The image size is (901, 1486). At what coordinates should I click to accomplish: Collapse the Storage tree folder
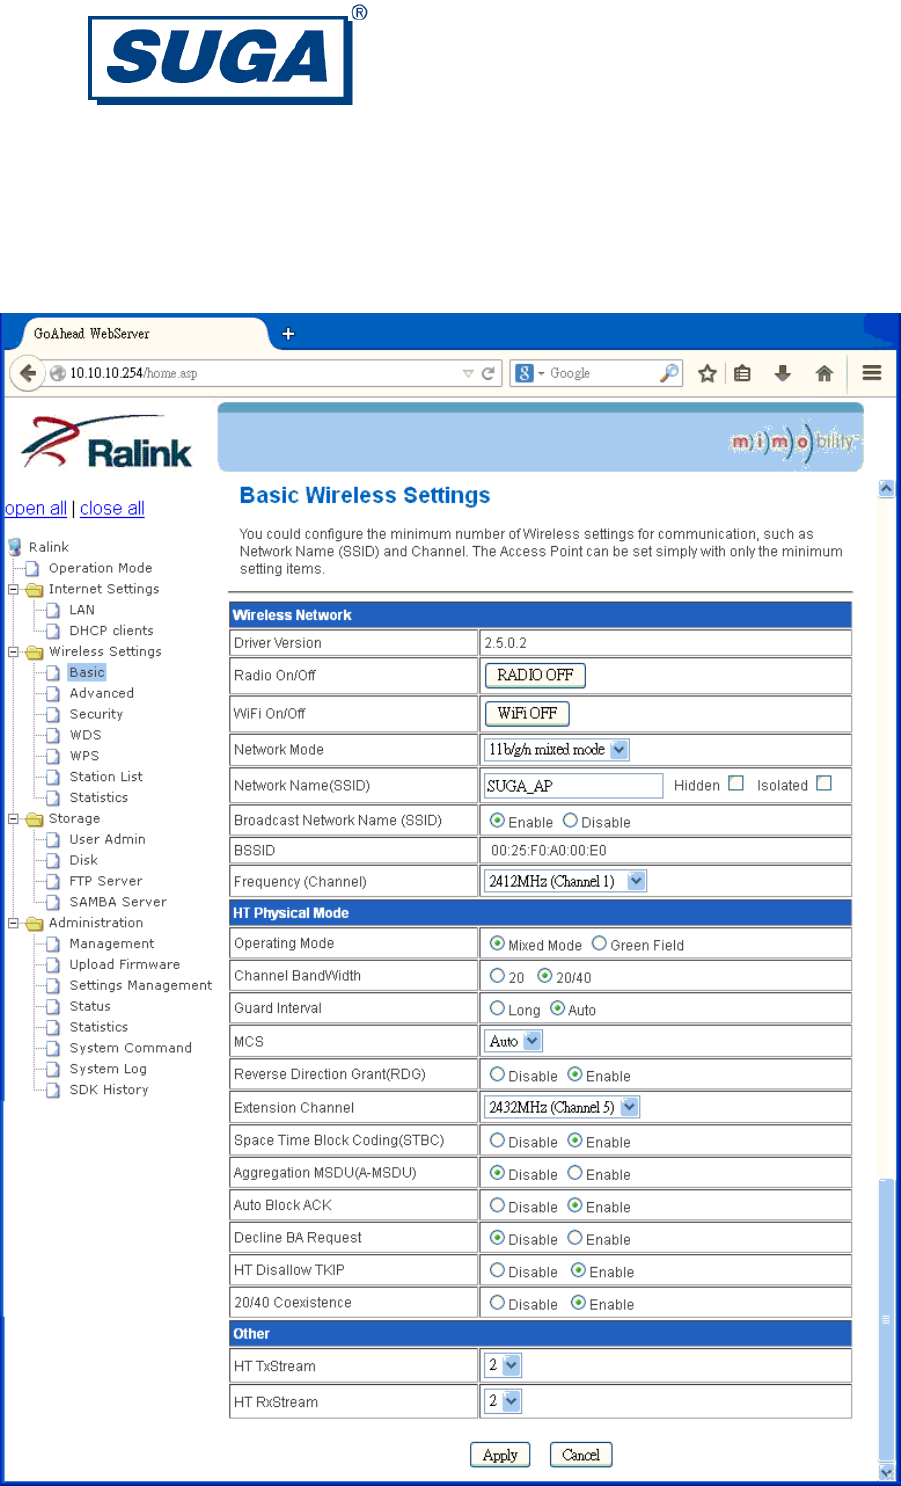tap(14, 819)
